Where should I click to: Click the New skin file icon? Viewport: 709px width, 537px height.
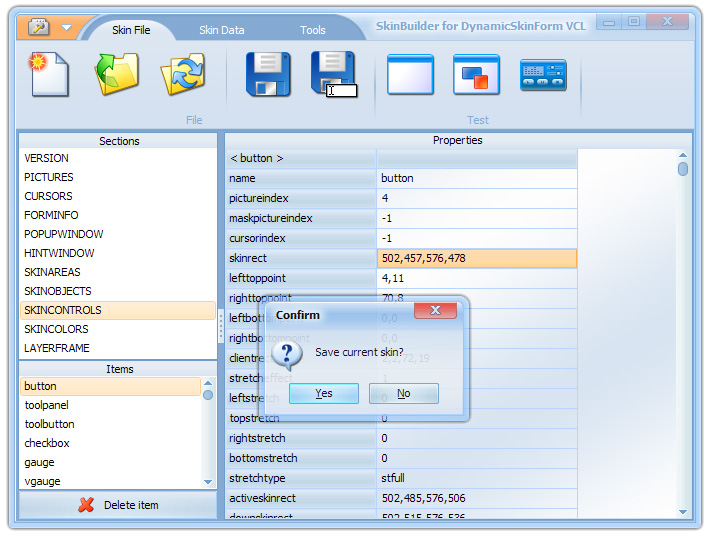[50, 75]
